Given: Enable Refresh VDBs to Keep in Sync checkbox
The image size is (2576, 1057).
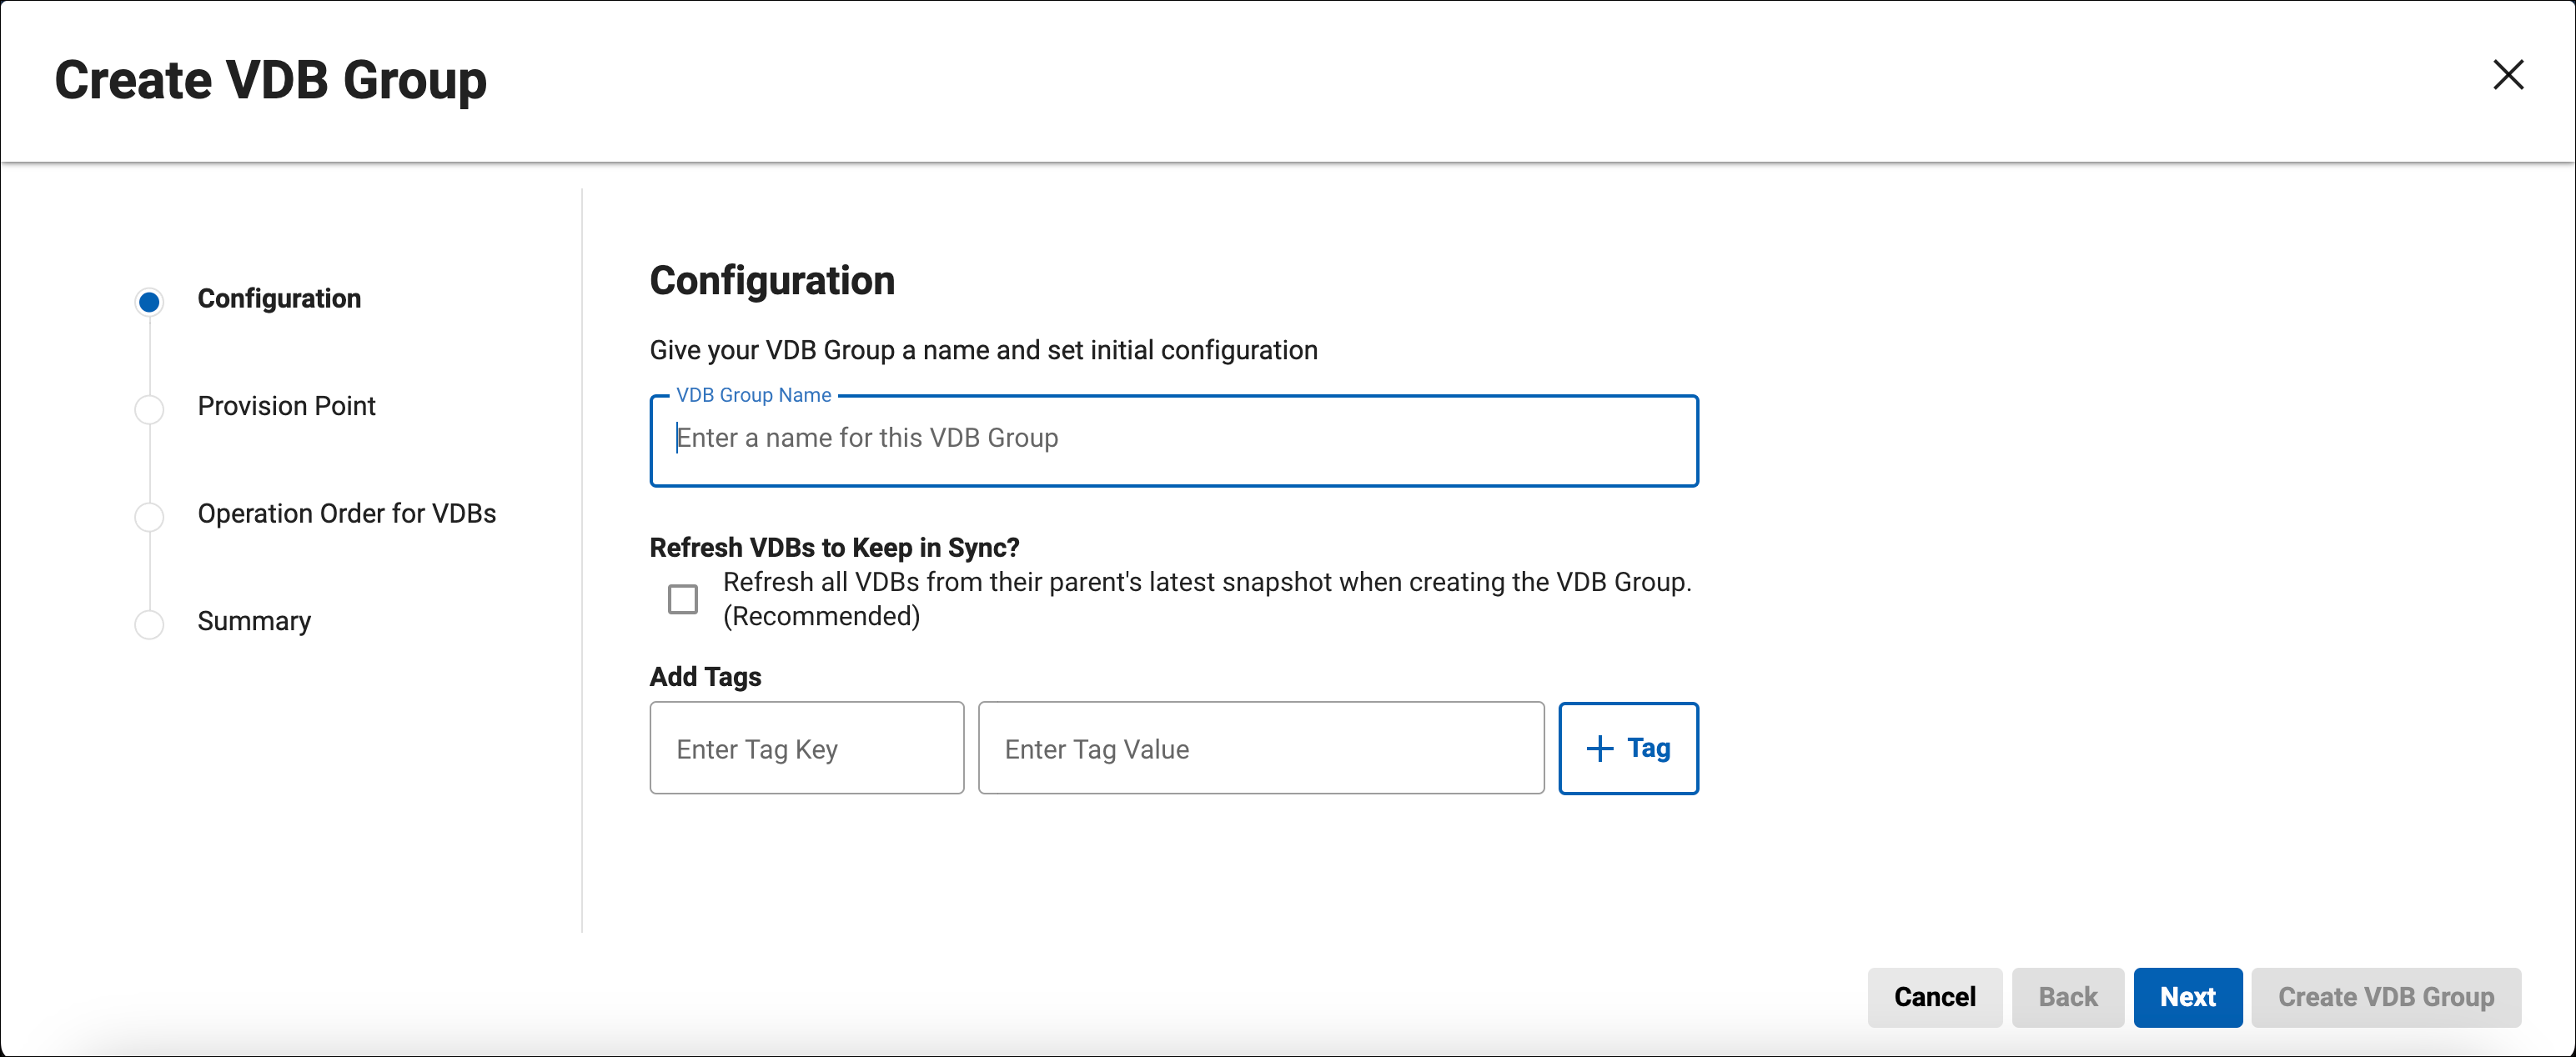Looking at the screenshot, I should [x=683, y=599].
